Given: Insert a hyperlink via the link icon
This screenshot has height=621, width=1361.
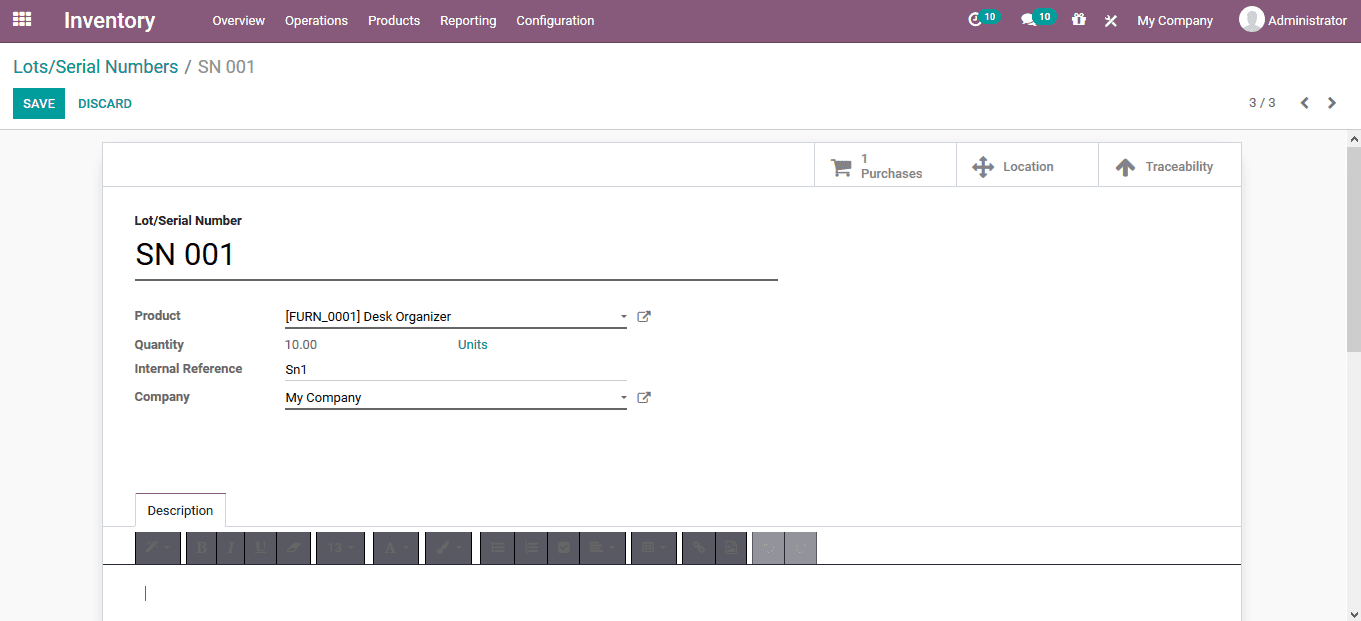Looking at the screenshot, I should (x=698, y=548).
